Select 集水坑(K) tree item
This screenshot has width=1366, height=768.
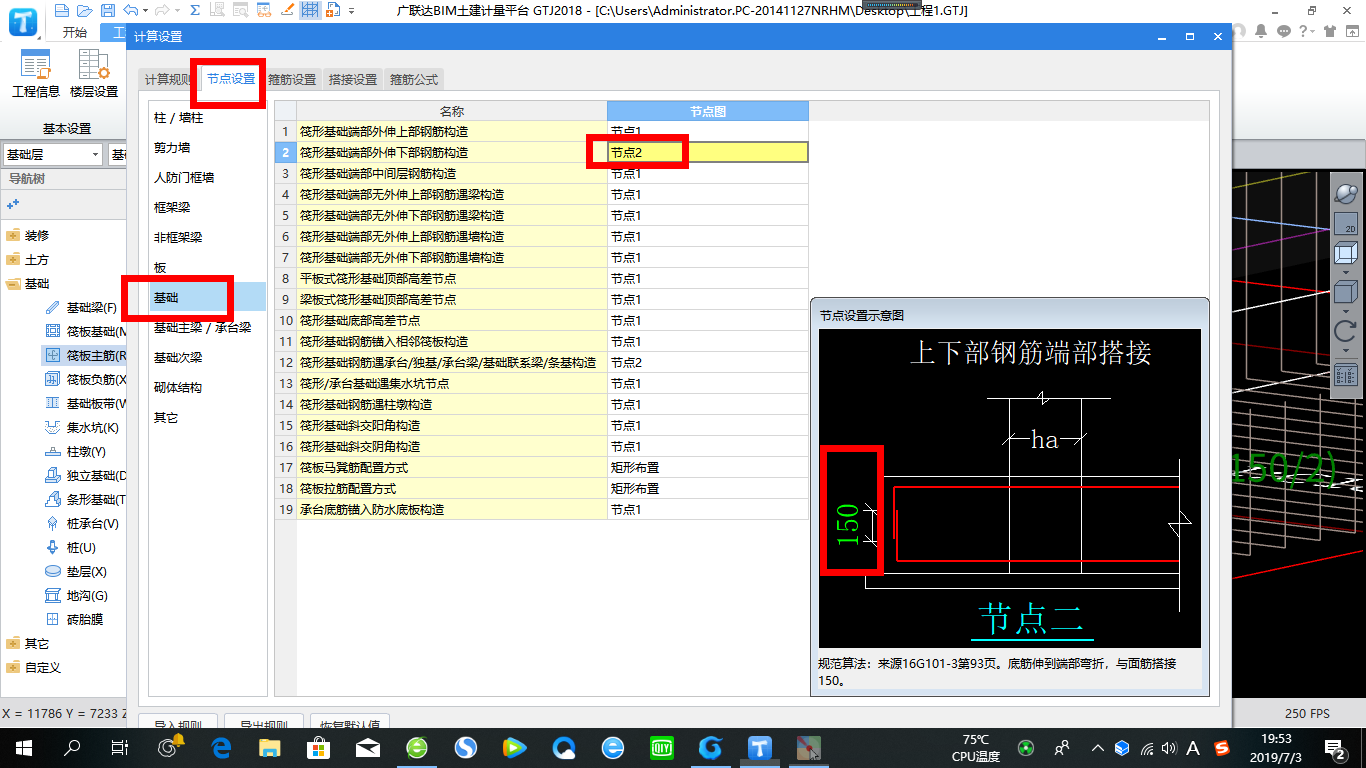point(84,427)
